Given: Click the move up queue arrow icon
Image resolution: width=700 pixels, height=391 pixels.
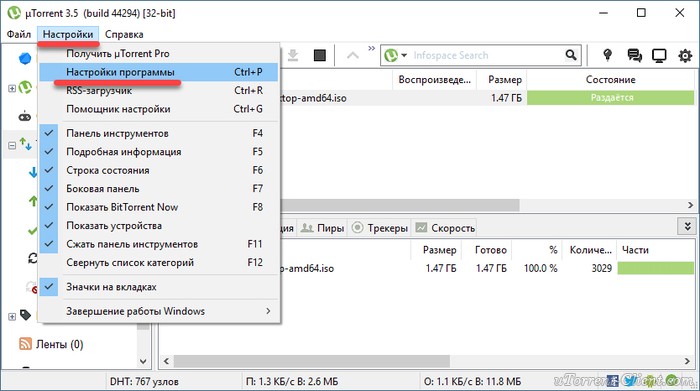Looking at the screenshot, I should (x=353, y=55).
